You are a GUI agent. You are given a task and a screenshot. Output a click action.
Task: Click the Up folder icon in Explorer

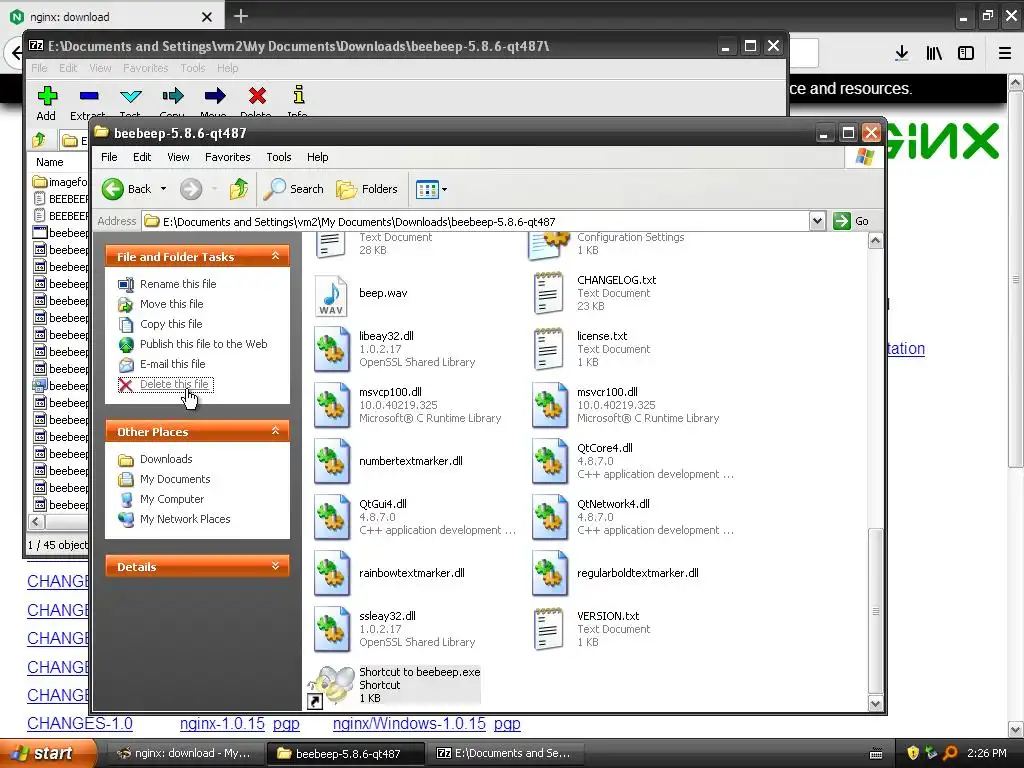coord(238,189)
